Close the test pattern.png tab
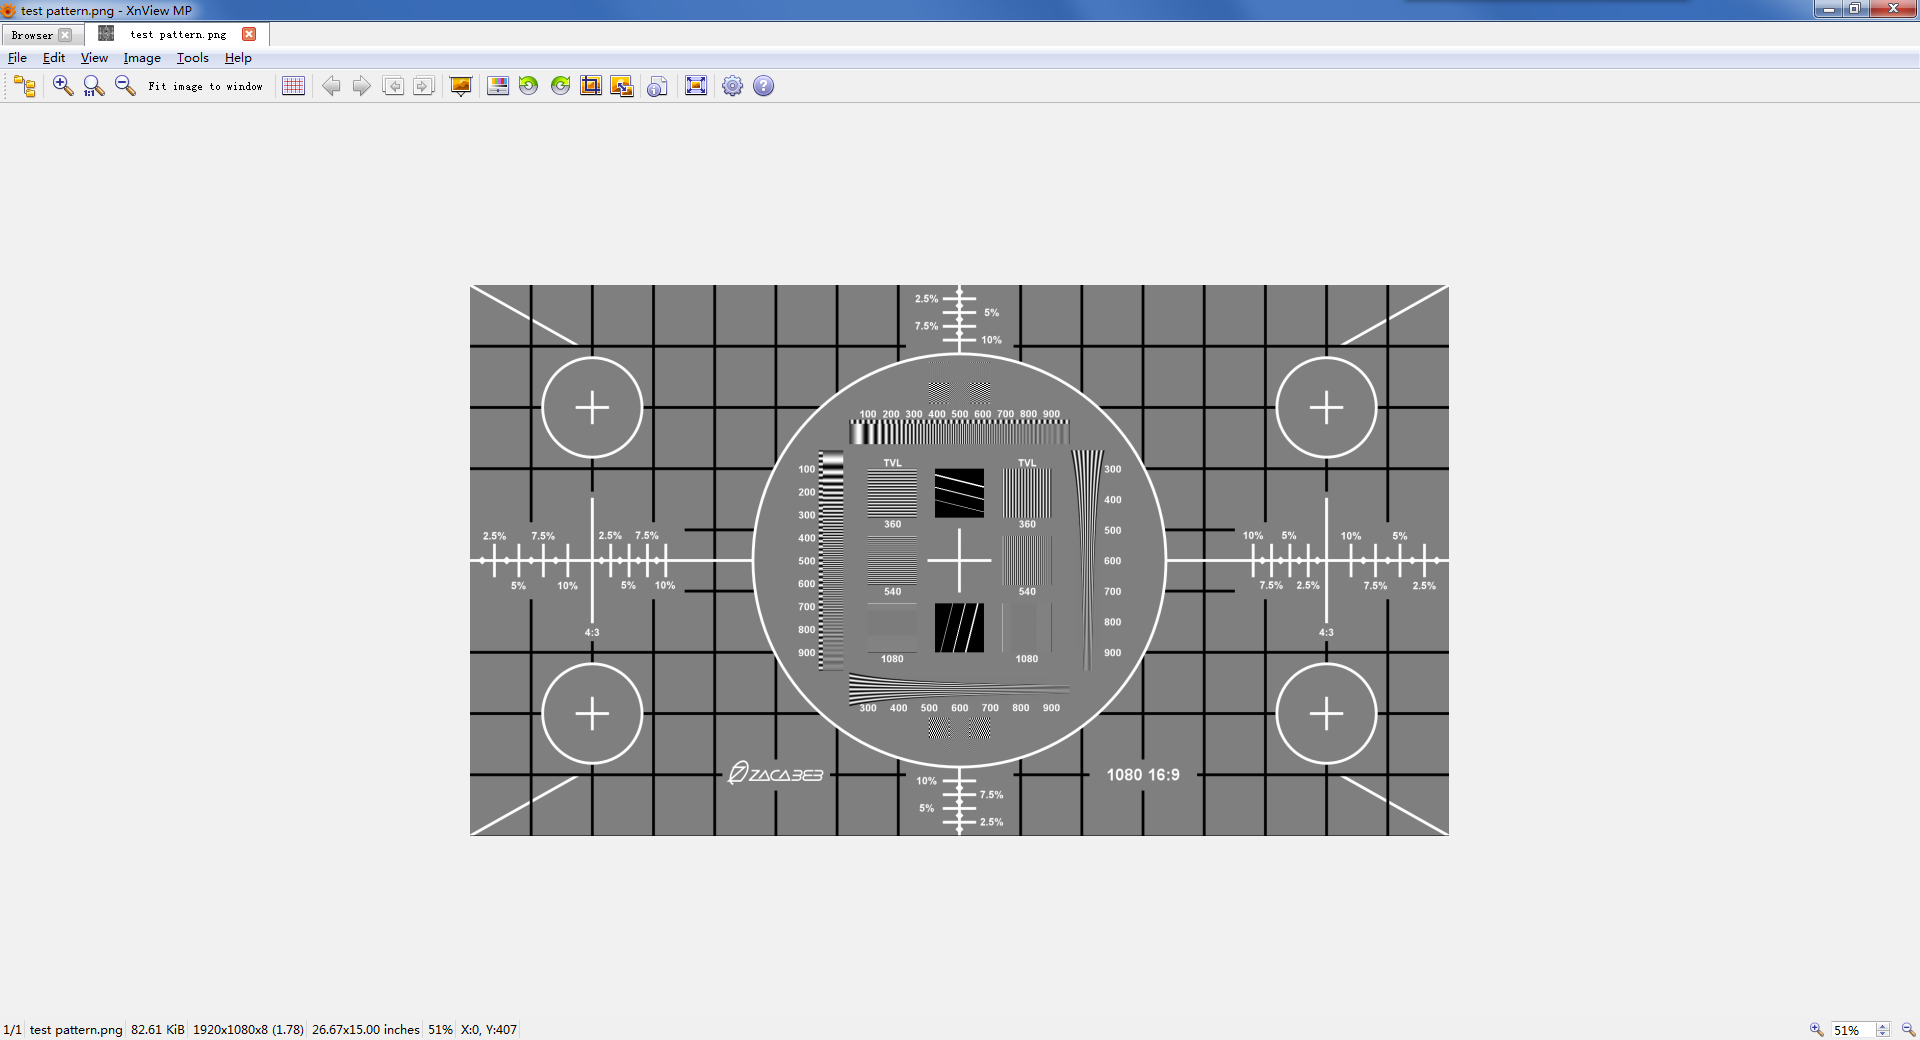Image resolution: width=1920 pixels, height=1040 pixels. point(249,34)
